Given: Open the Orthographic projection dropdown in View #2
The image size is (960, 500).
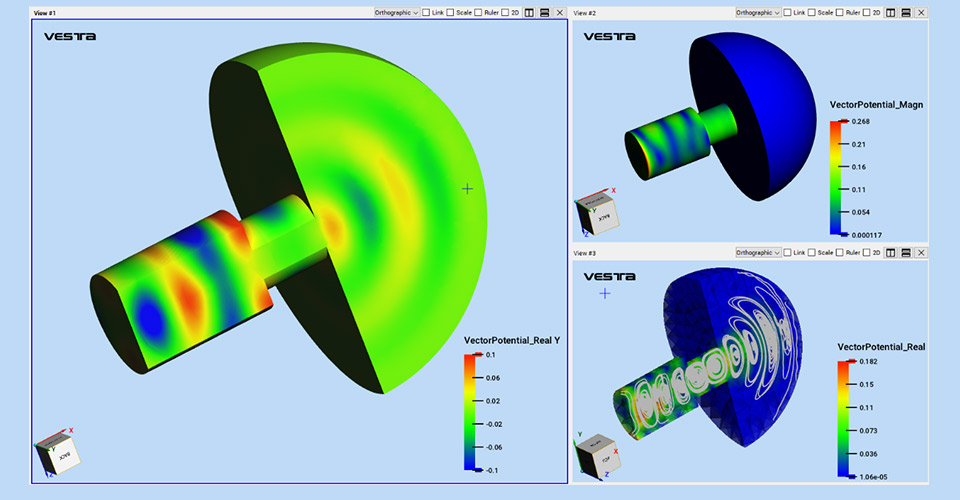Looking at the screenshot, I should [x=756, y=13].
